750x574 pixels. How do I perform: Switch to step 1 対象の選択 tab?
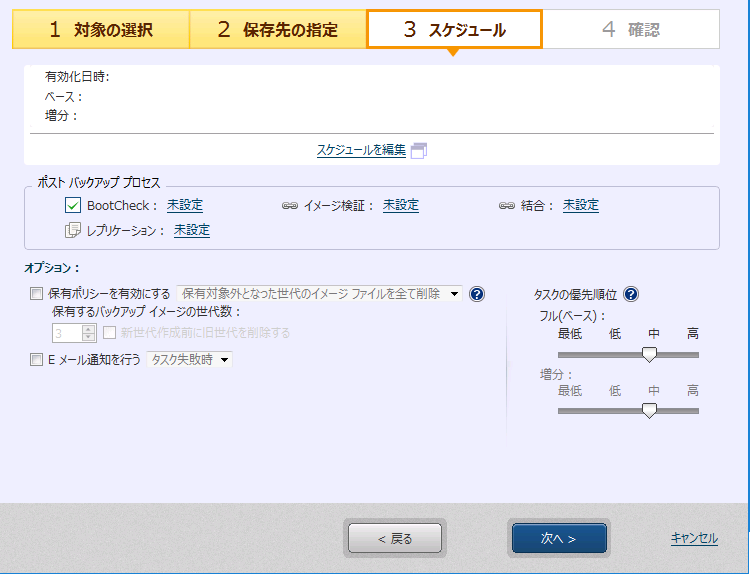click(100, 30)
